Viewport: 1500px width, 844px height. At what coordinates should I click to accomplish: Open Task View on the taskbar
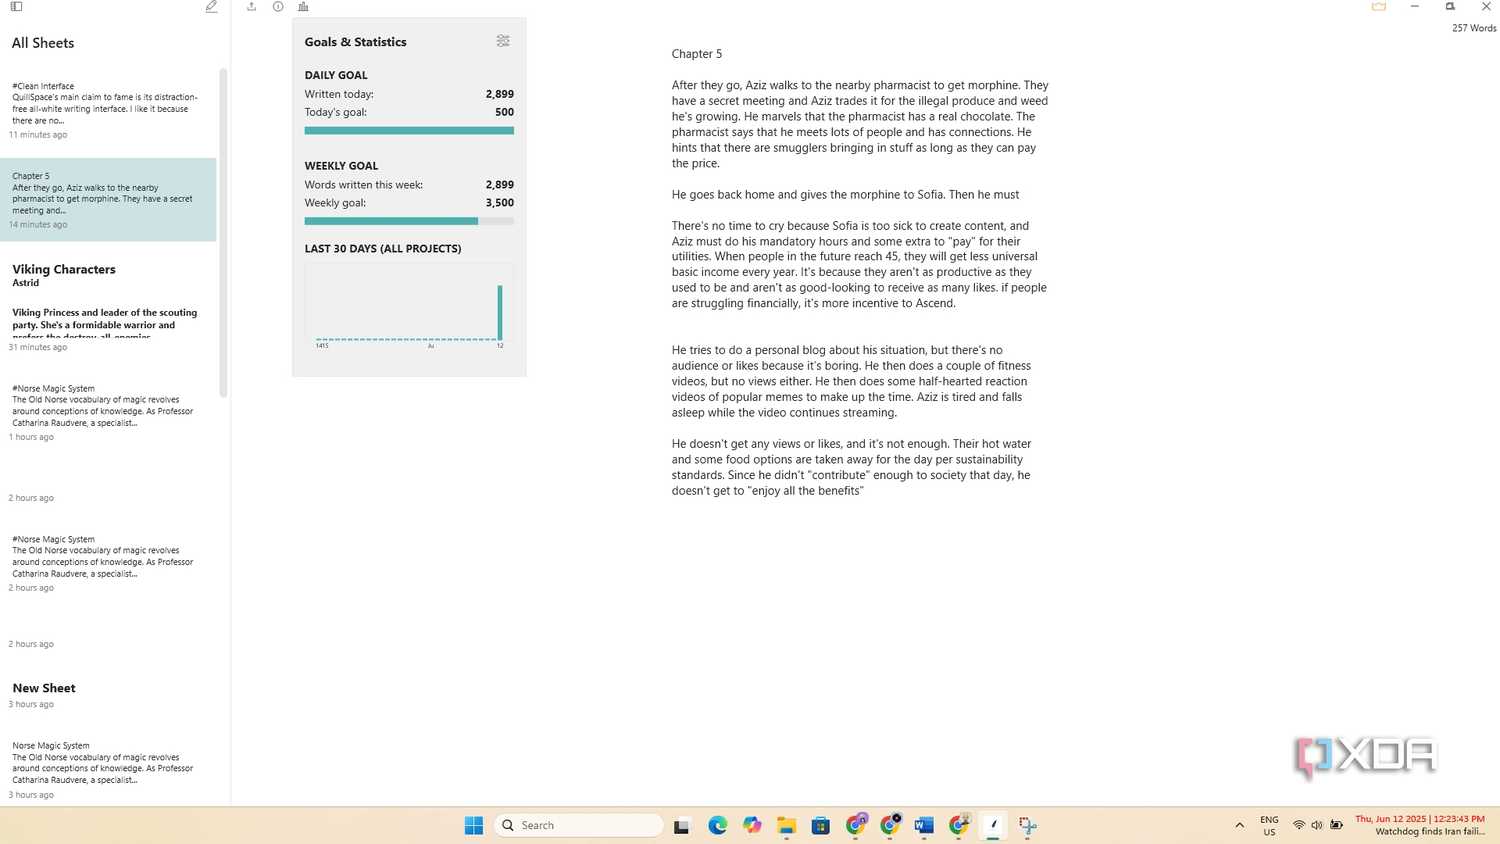[x=682, y=826]
